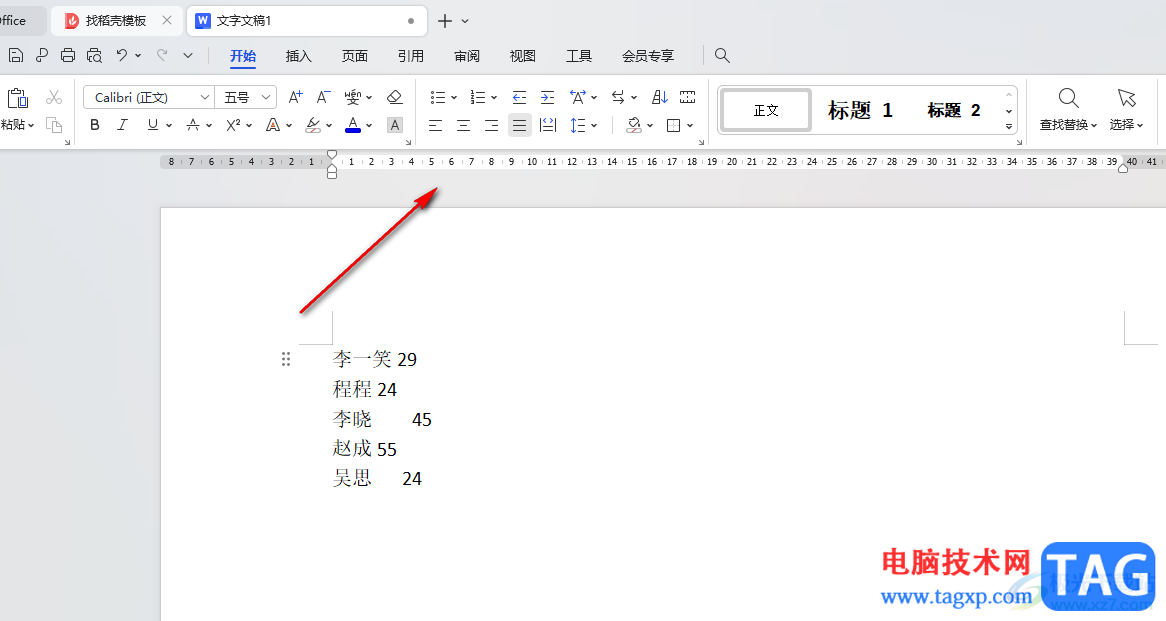Align text right

(x=492, y=126)
